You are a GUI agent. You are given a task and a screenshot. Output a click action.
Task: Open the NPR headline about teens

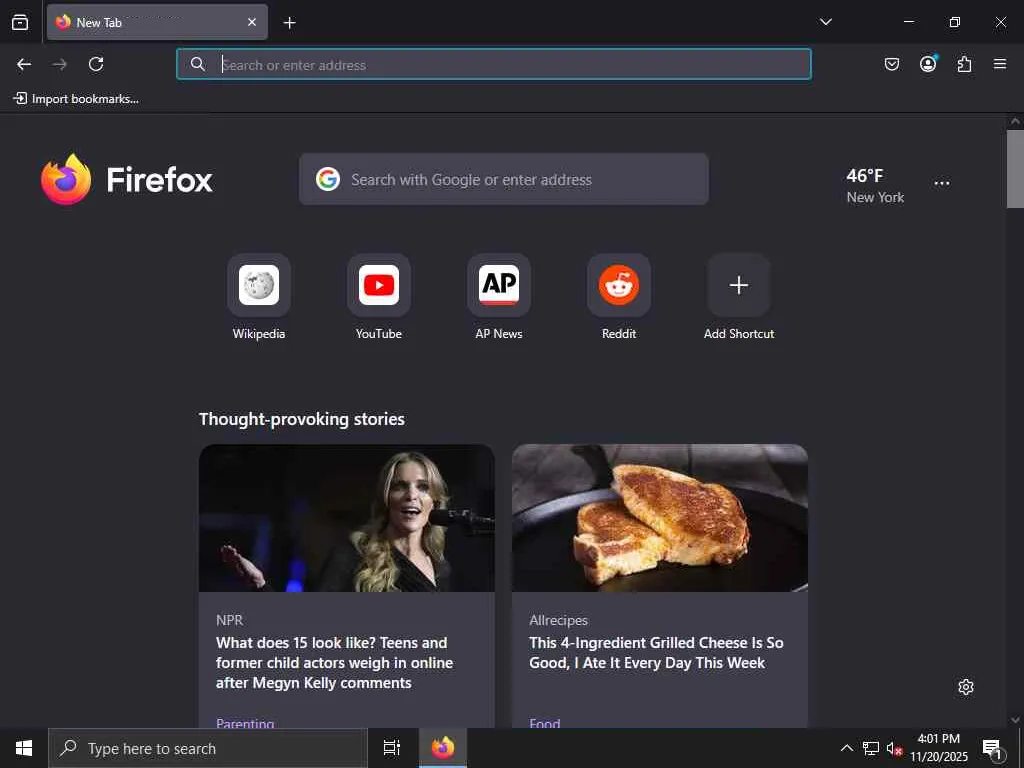334,662
